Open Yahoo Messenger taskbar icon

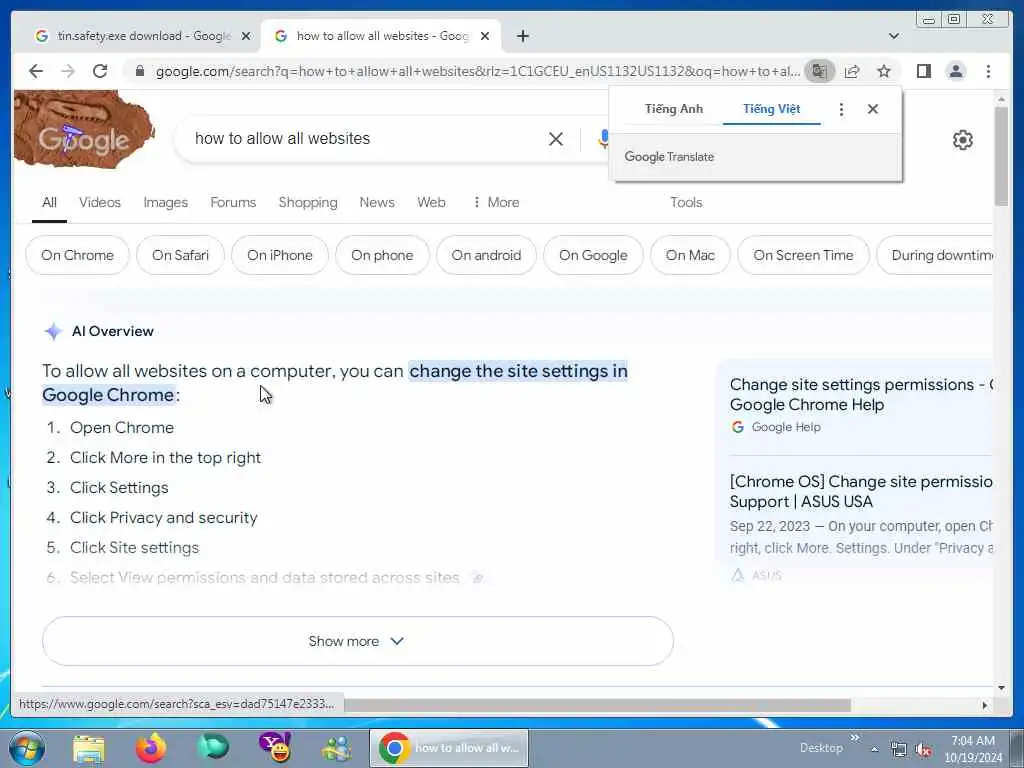click(x=275, y=748)
